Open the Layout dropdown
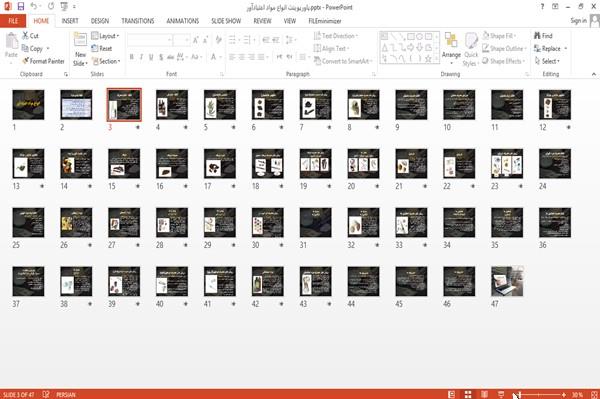Image resolution: width=600 pixels, height=399 pixels. tap(106, 36)
